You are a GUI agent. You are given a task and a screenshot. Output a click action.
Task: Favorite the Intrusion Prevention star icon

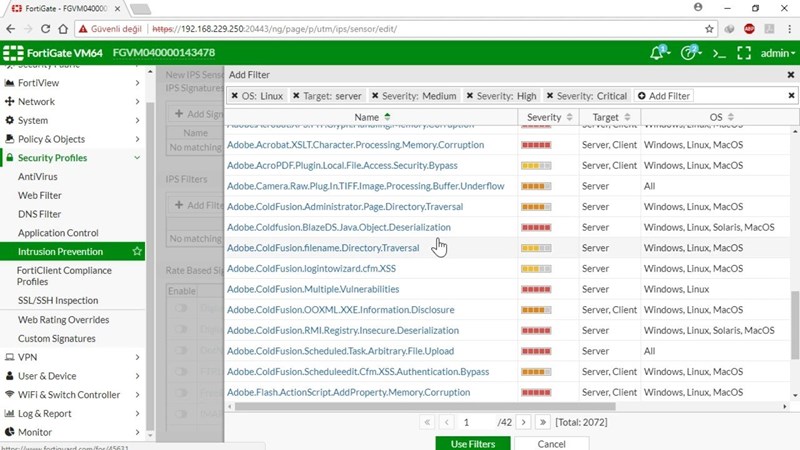click(x=137, y=251)
